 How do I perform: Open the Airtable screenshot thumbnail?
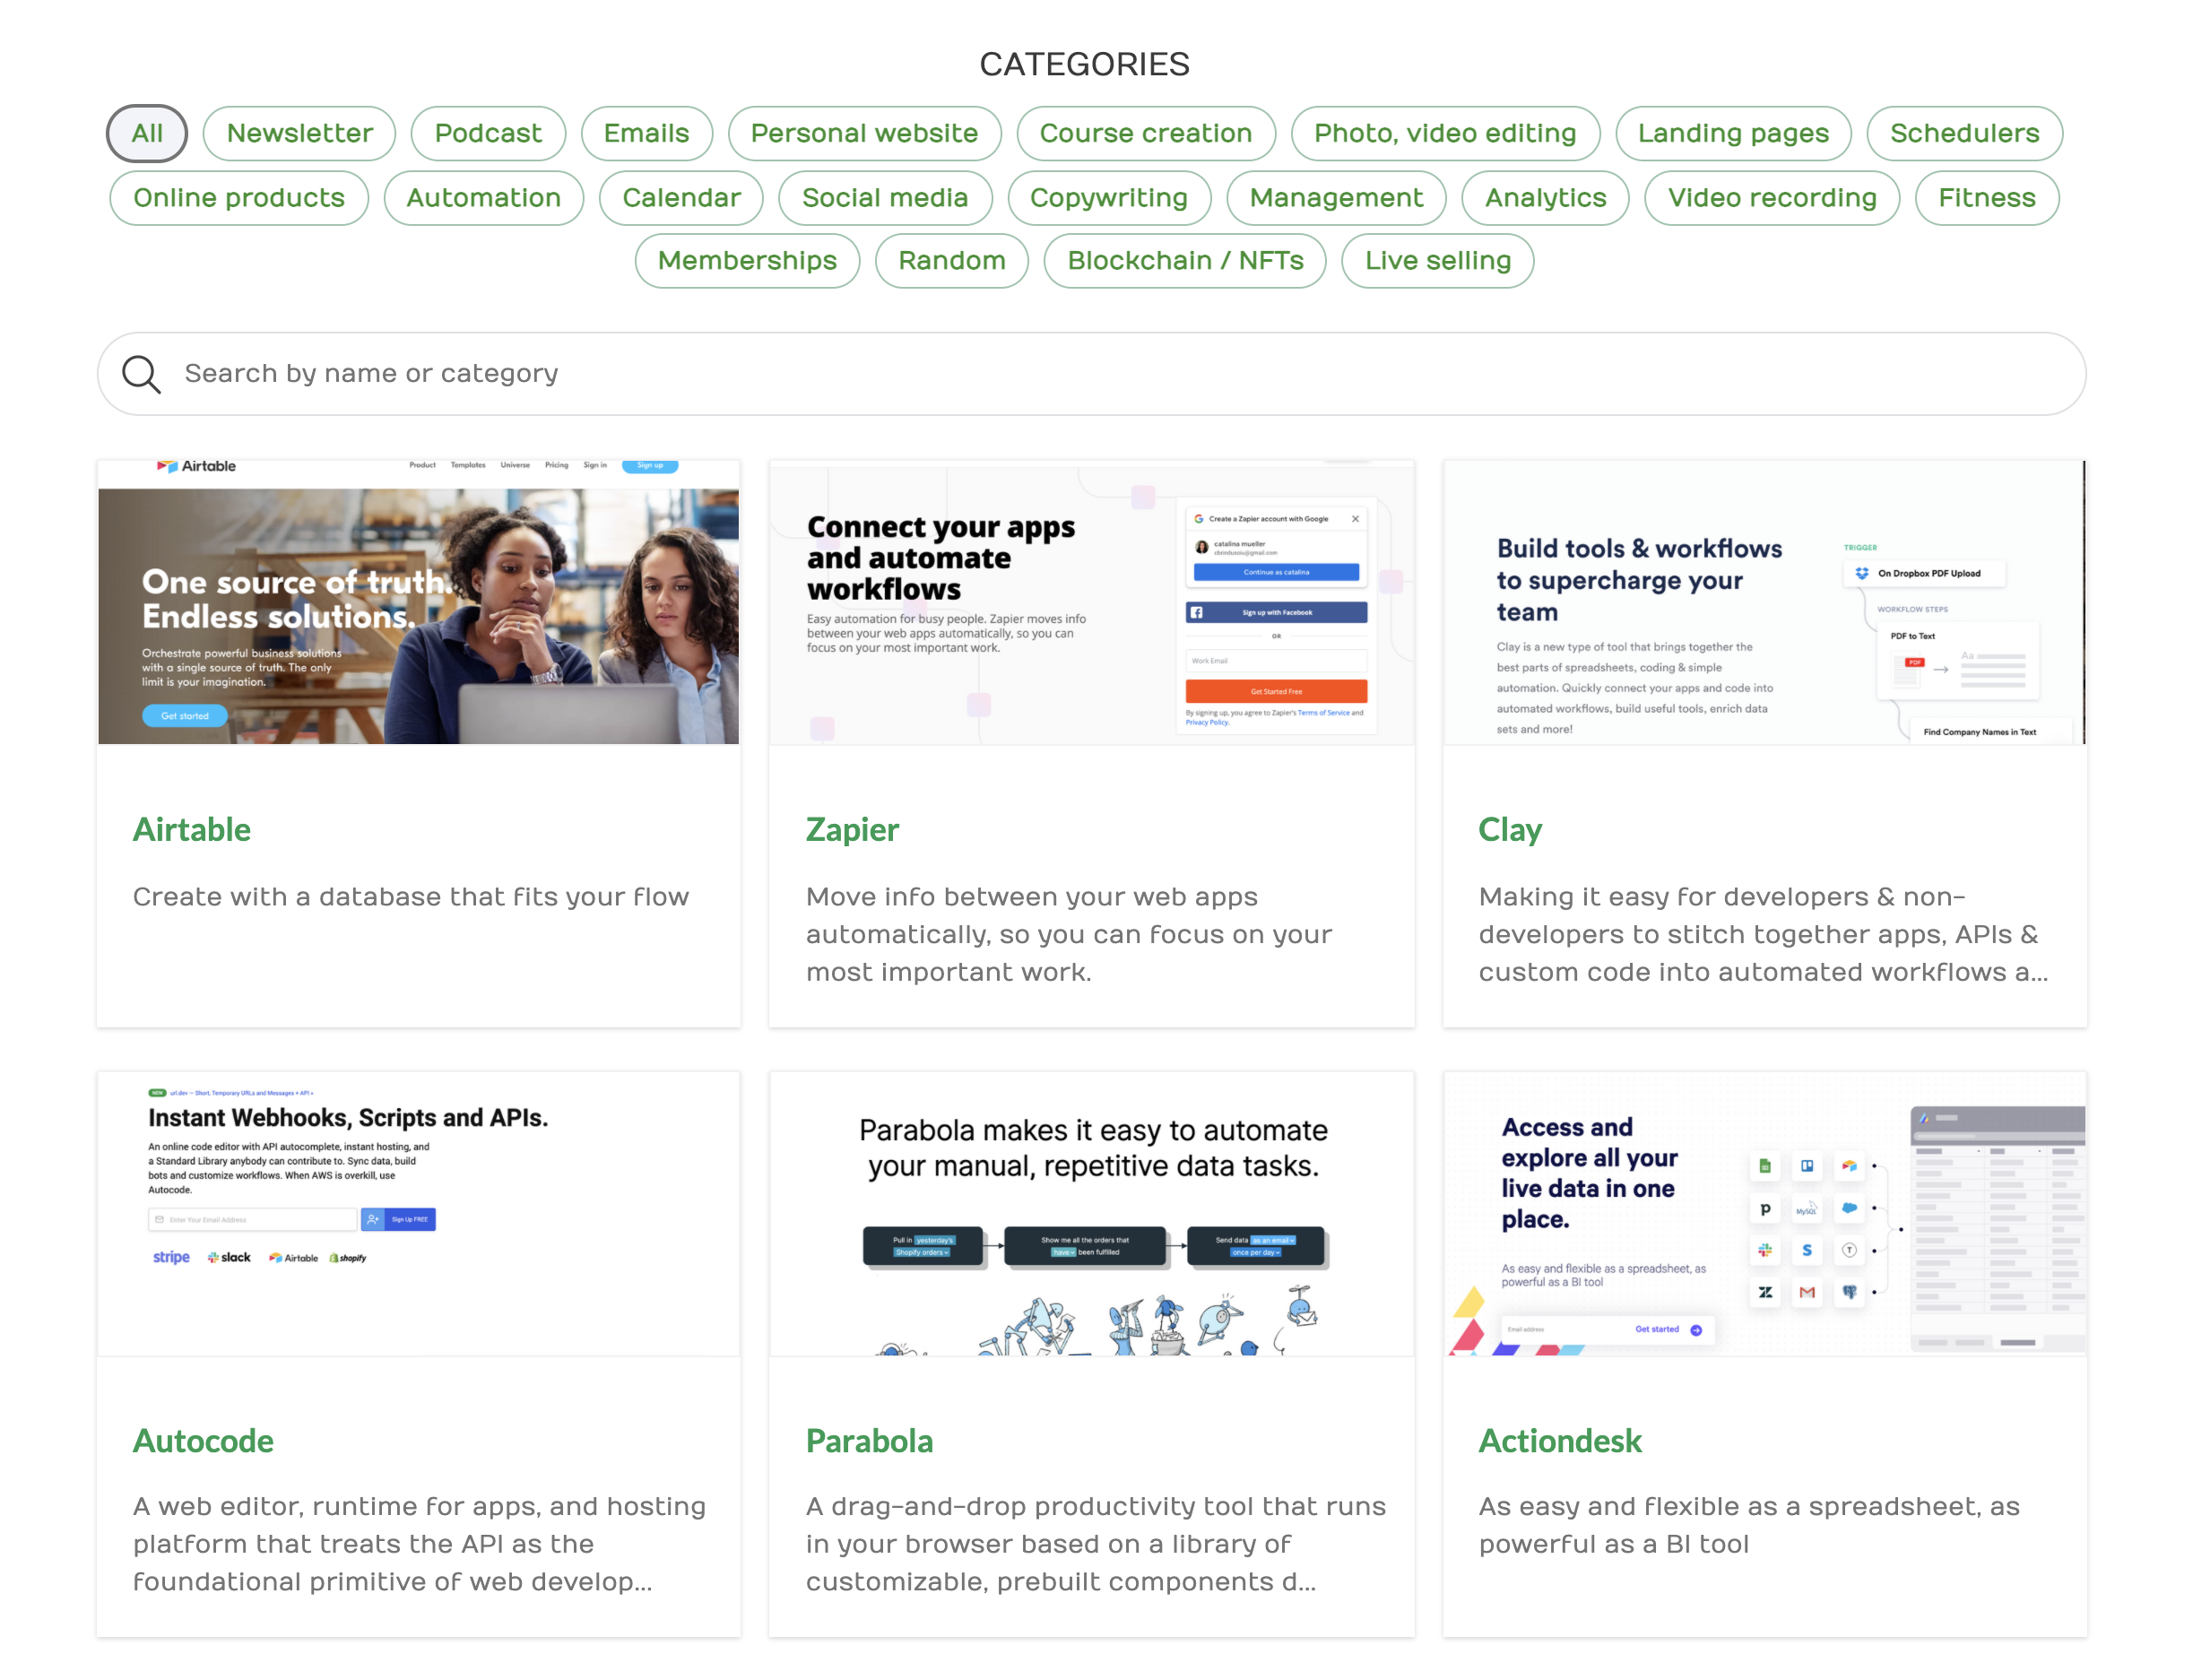(x=418, y=602)
